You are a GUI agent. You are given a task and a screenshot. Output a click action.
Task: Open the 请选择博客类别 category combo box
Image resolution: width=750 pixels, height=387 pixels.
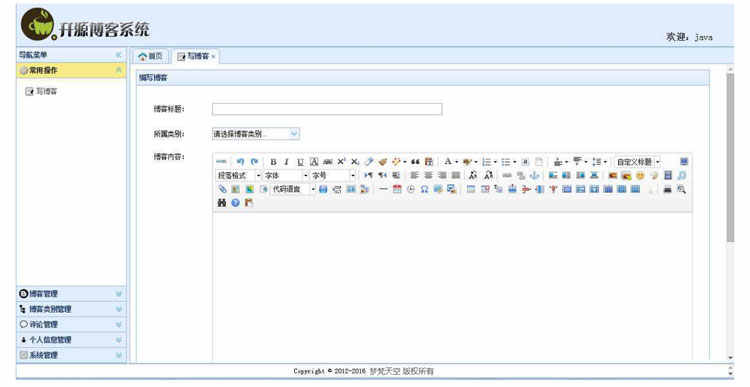point(255,134)
